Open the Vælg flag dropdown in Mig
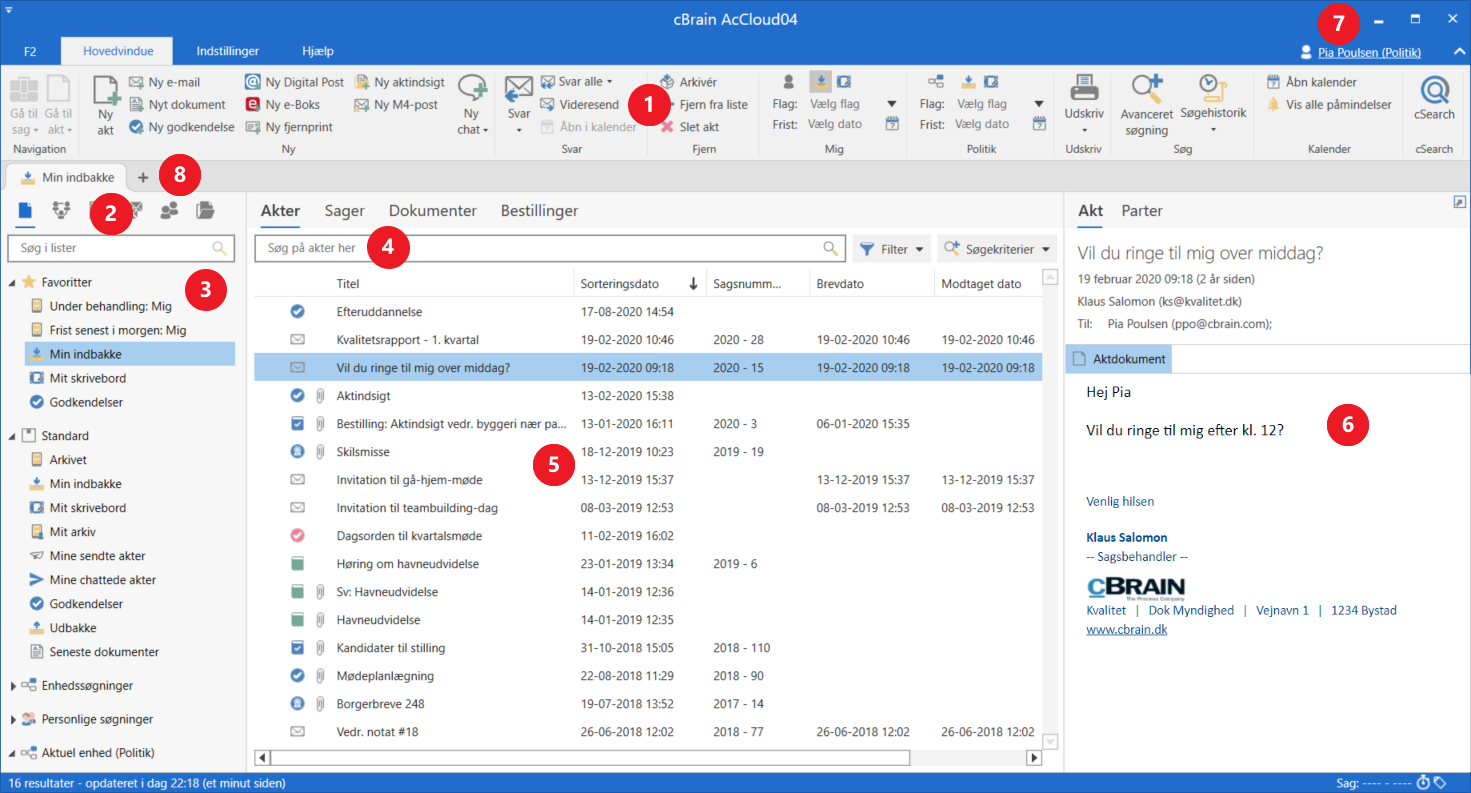The image size is (1471, 793). [x=891, y=104]
